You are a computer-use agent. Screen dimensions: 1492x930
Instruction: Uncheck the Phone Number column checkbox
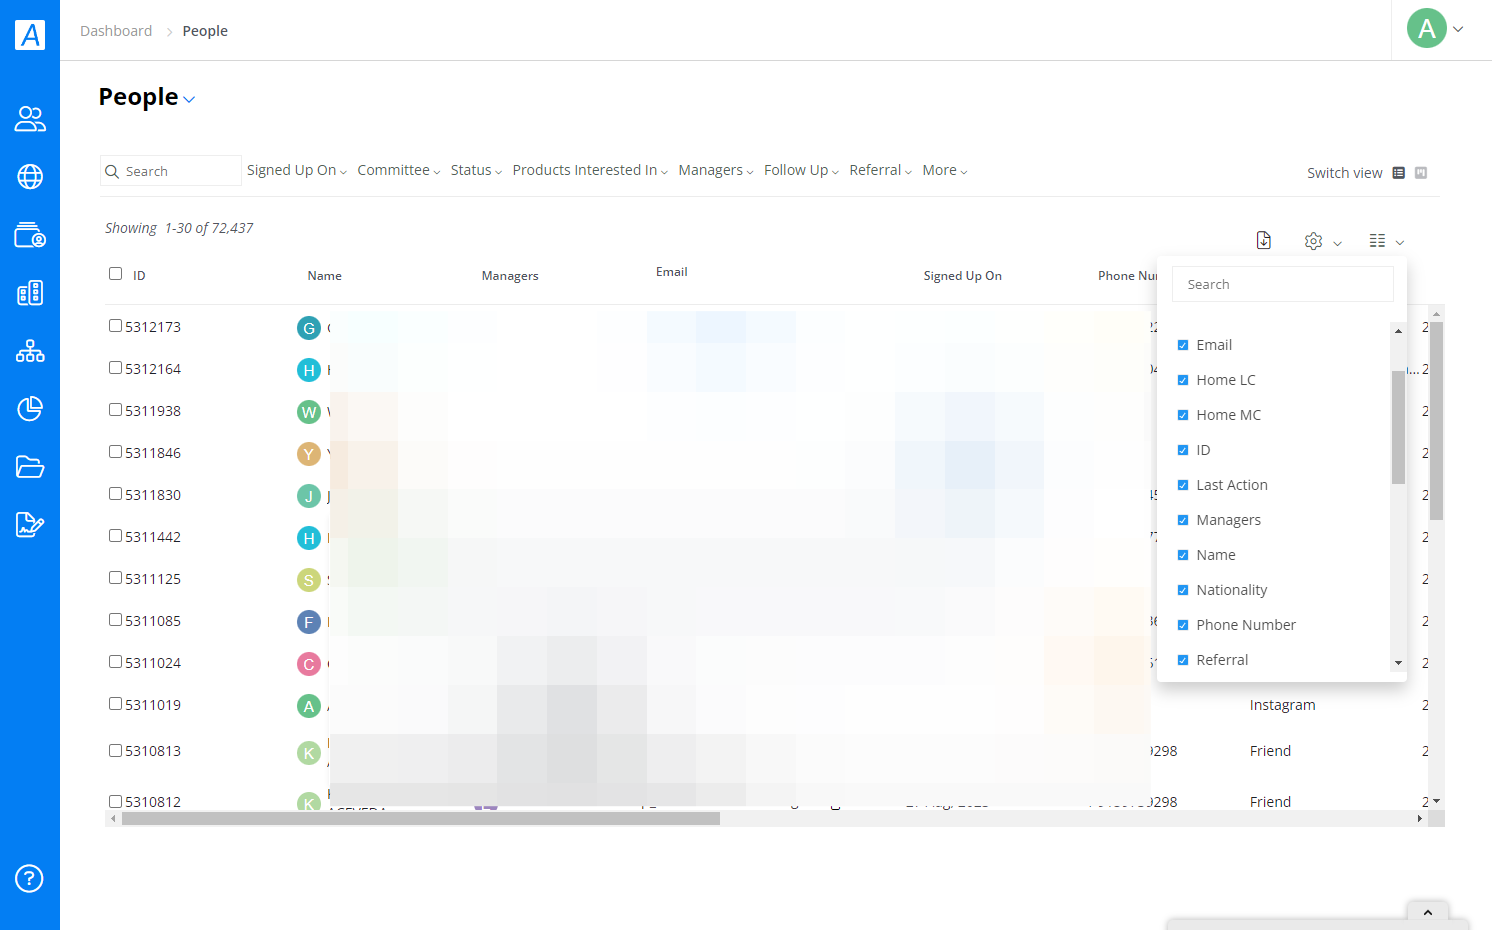(1183, 625)
